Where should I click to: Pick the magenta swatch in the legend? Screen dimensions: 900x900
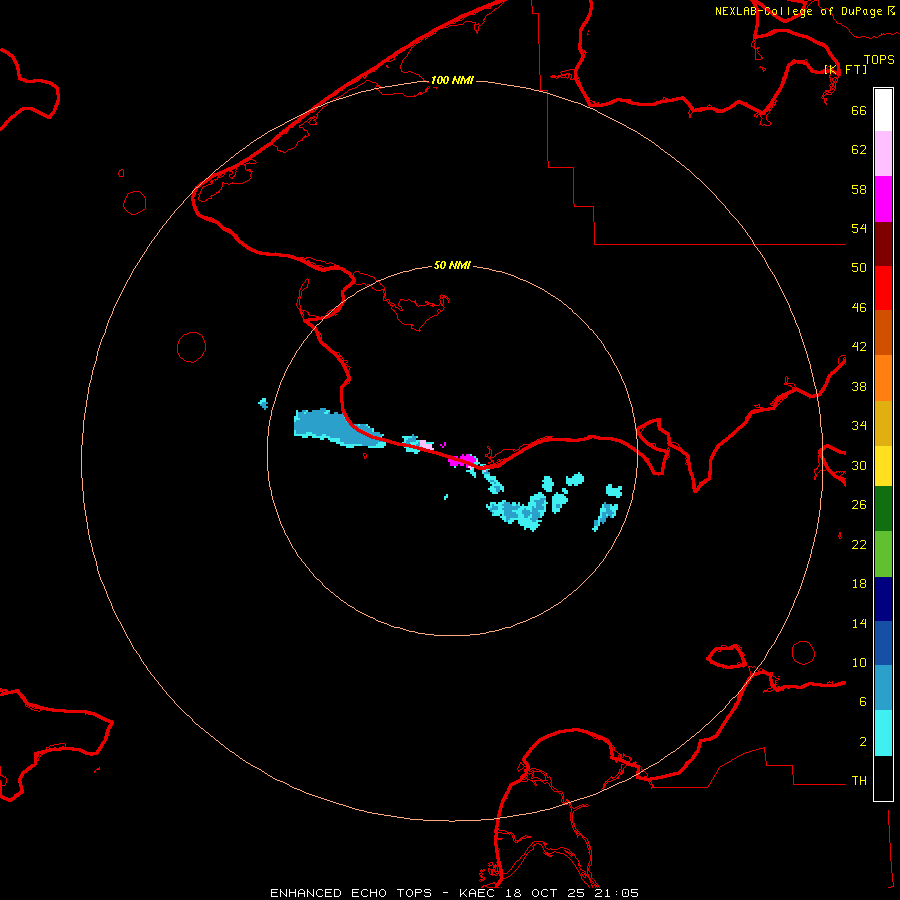click(883, 199)
